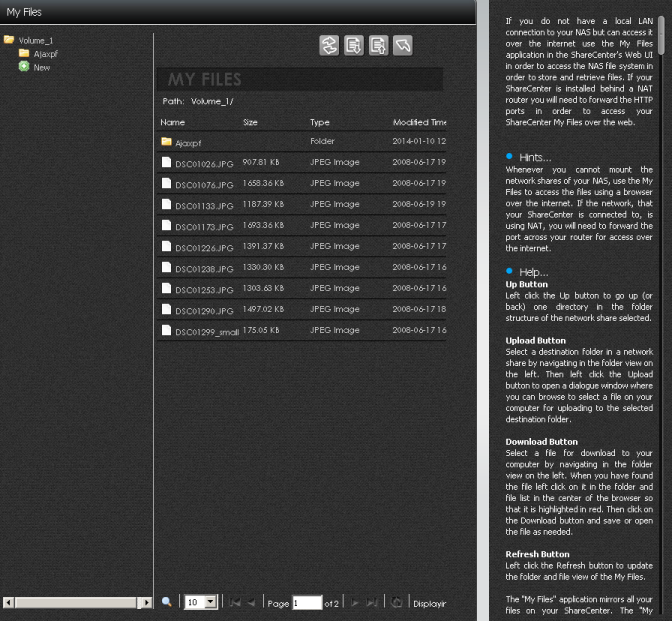This screenshot has width=672, height=621.
Task: Click file icon beside DSC01133.JPG
Action: pos(166,204)
